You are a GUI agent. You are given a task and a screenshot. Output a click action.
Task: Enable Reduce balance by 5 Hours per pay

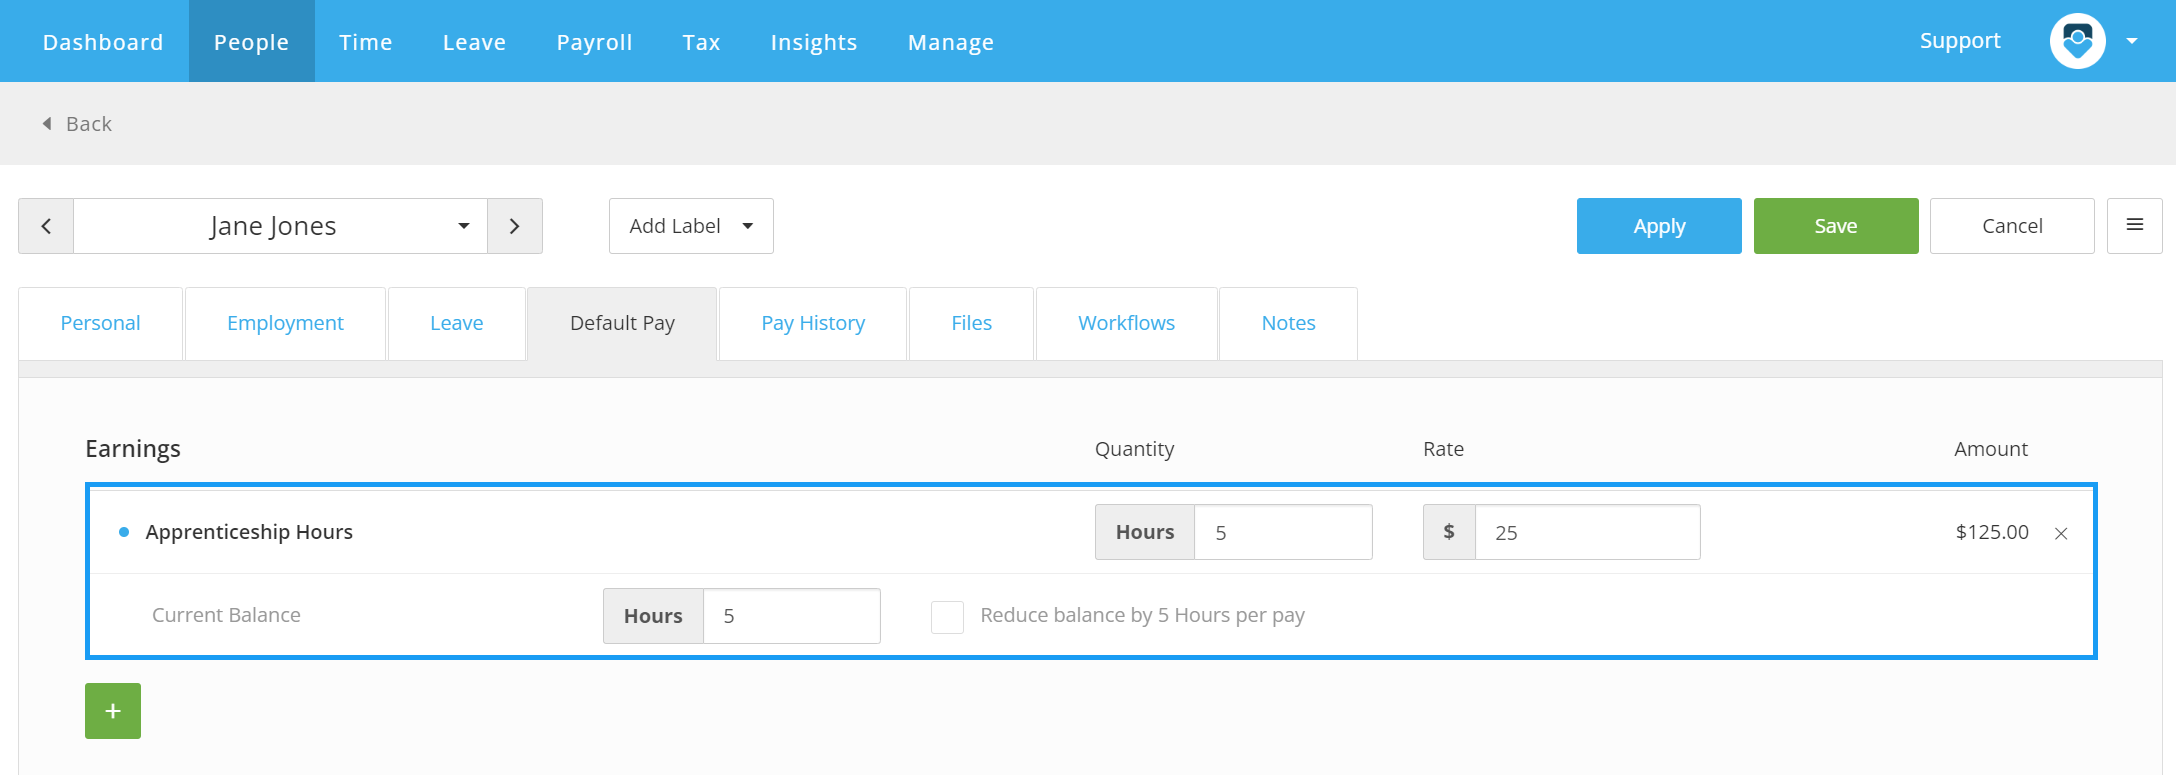947,617
